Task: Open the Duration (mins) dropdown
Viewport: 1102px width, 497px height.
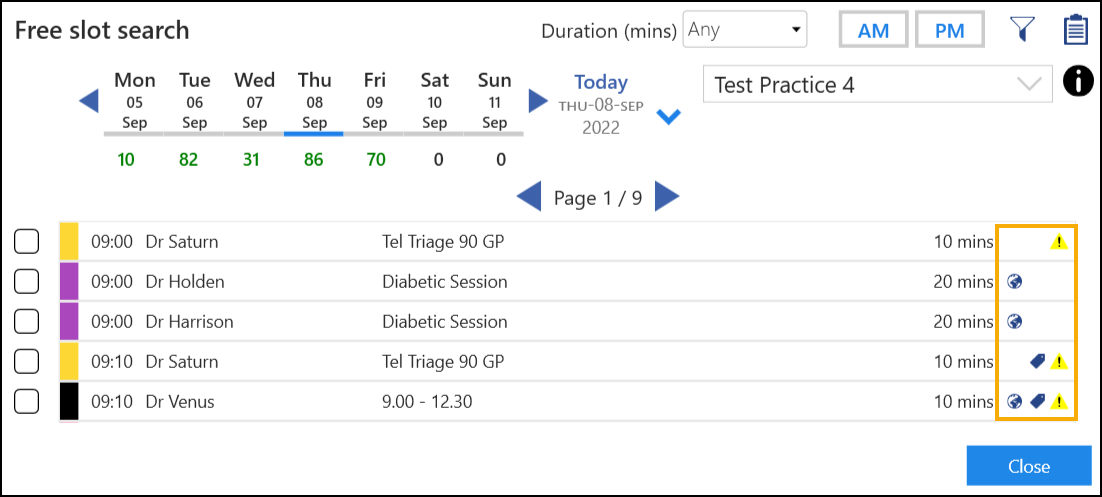Action: [745, 30]
